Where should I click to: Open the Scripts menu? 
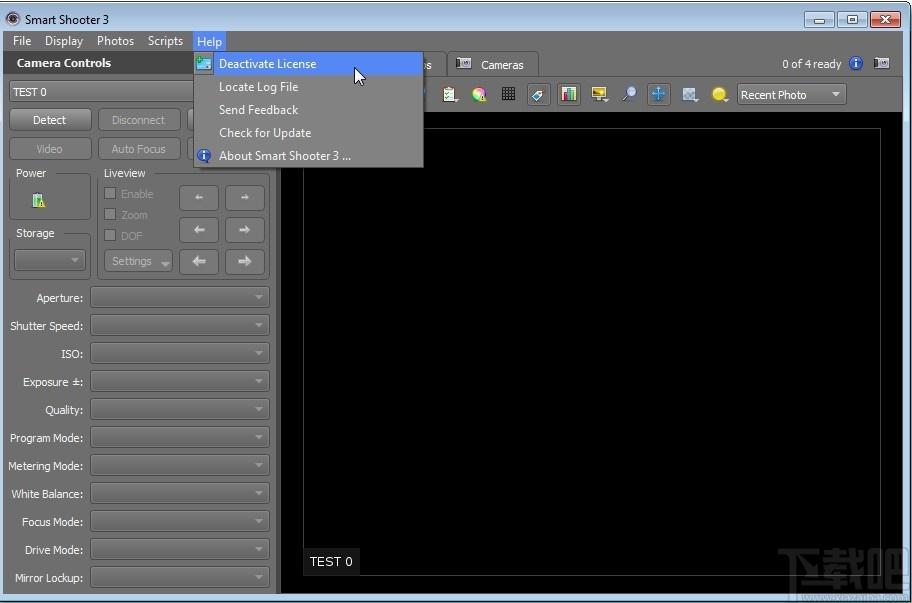click(x=165, y=41)
